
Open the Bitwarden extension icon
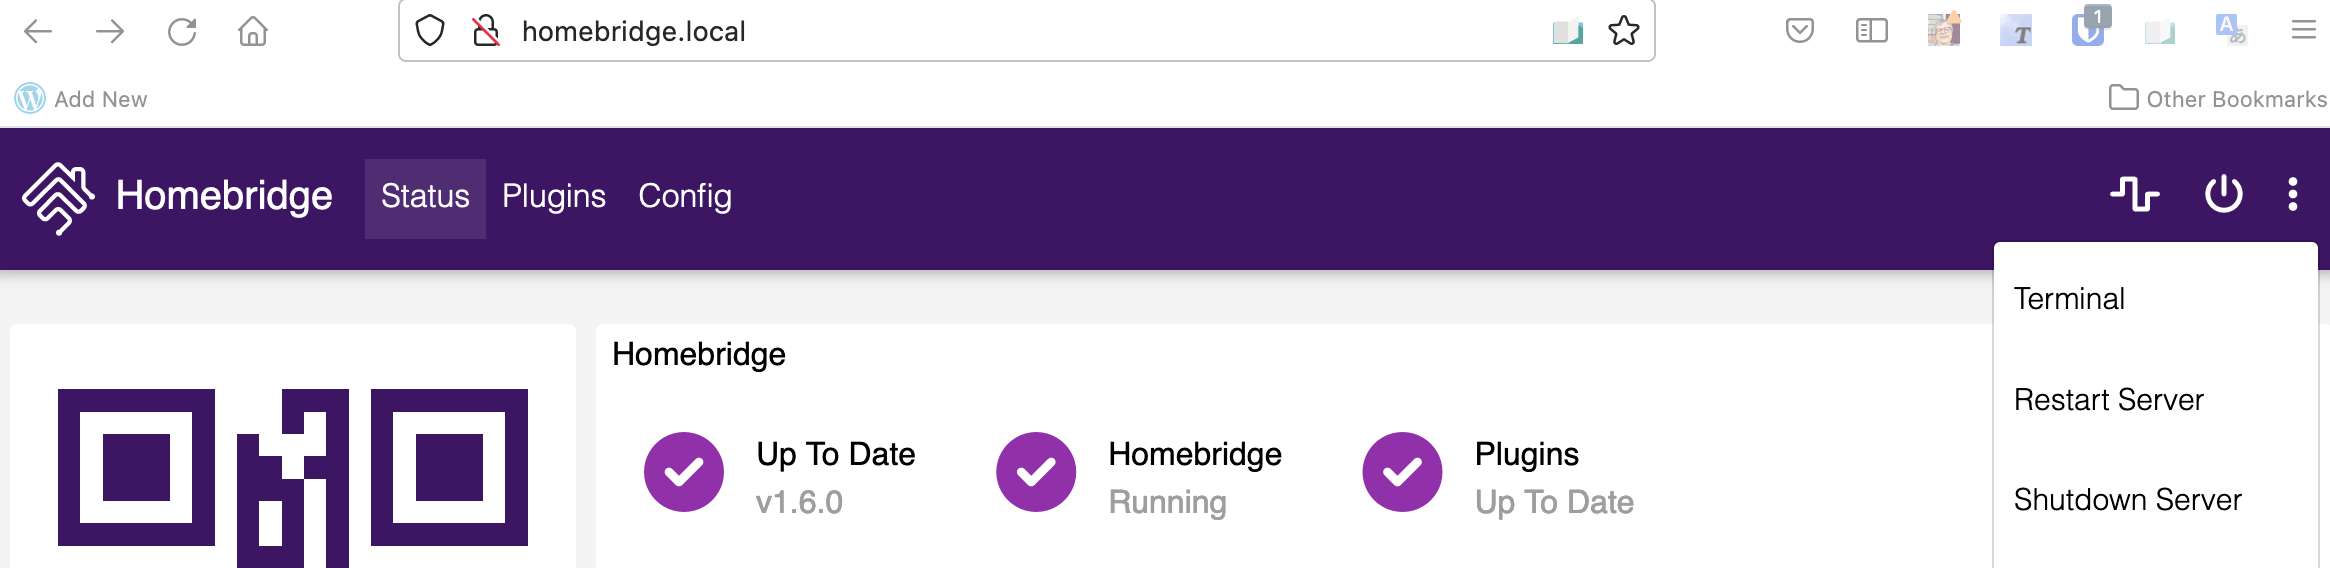pyautogui.click(x=2087, y=29)
